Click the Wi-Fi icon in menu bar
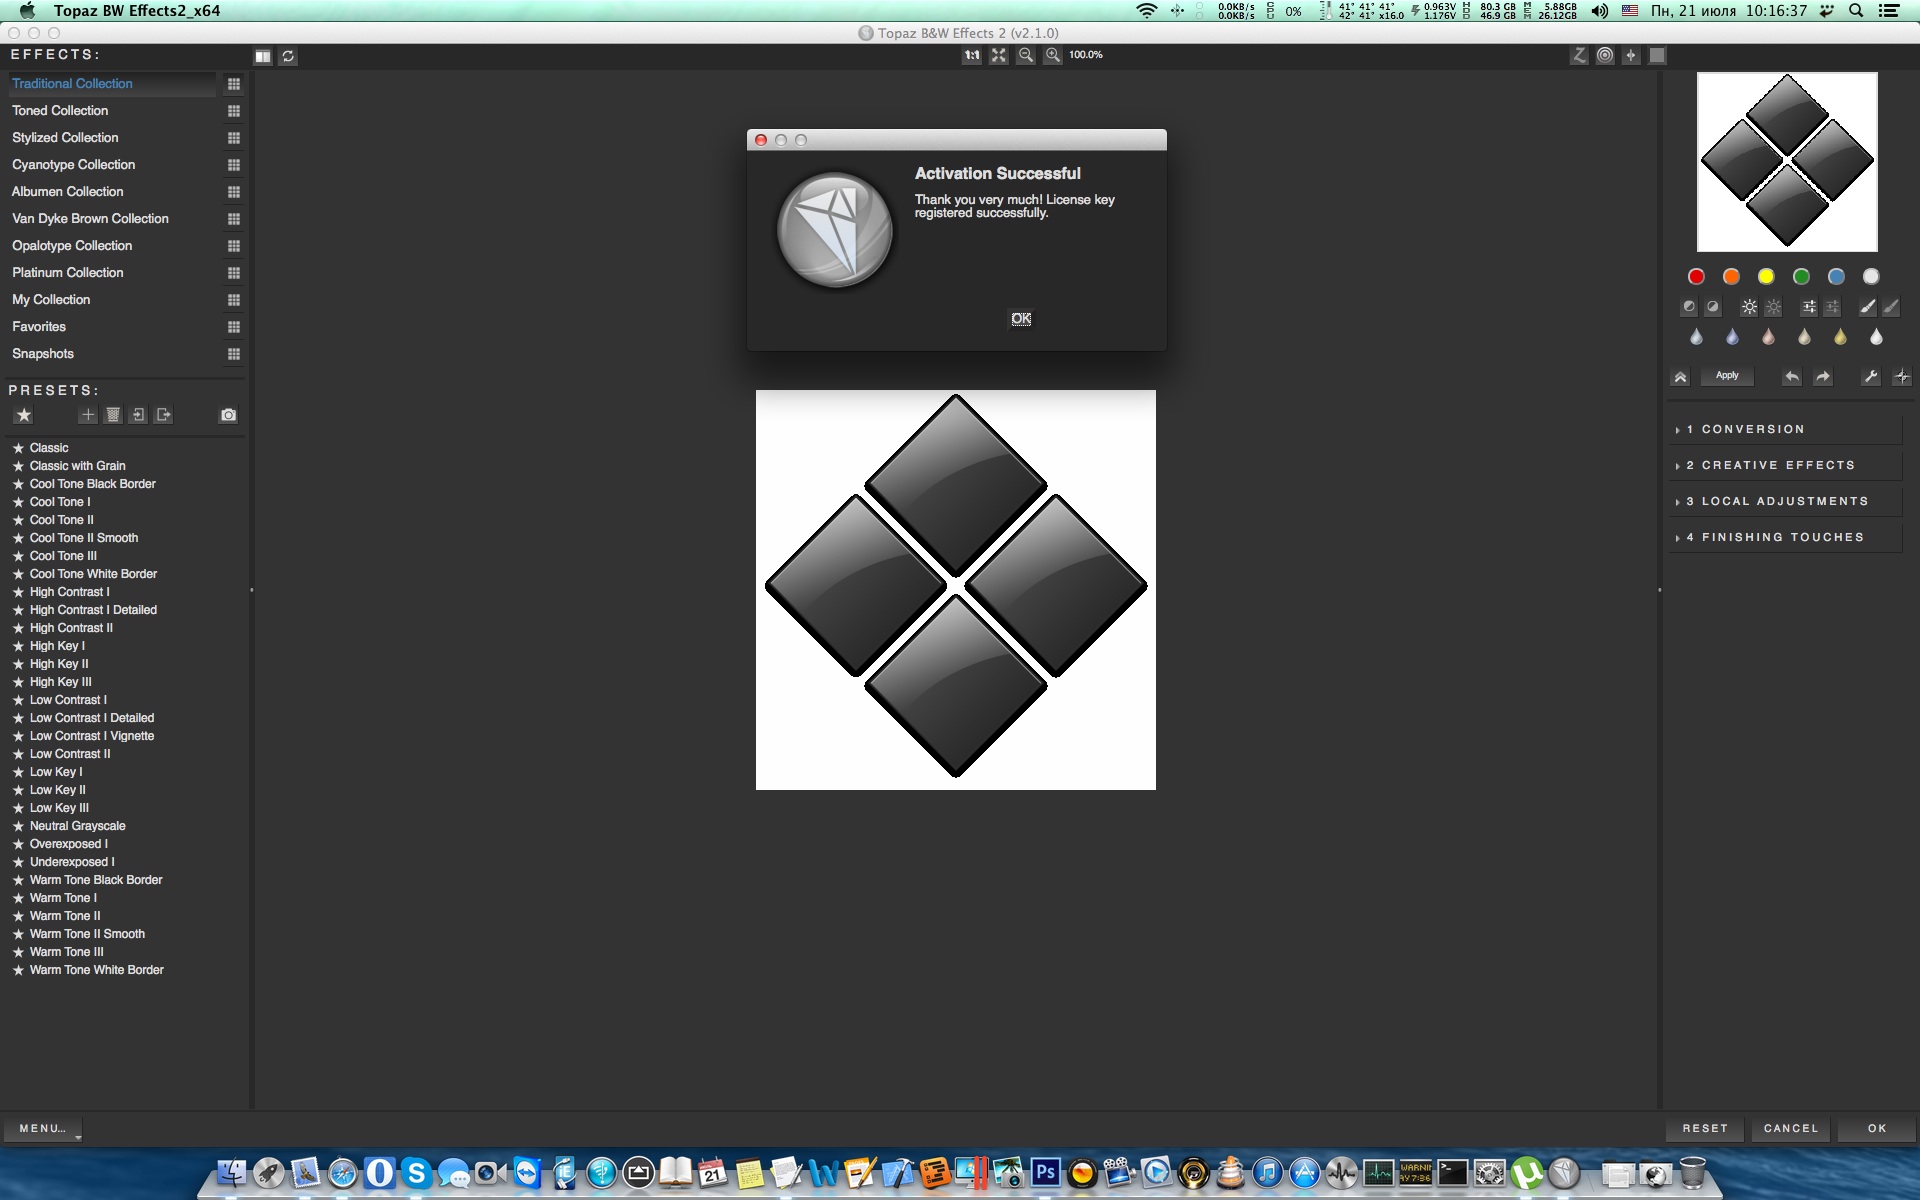 pyautogui.click(x=1147, y=11)
